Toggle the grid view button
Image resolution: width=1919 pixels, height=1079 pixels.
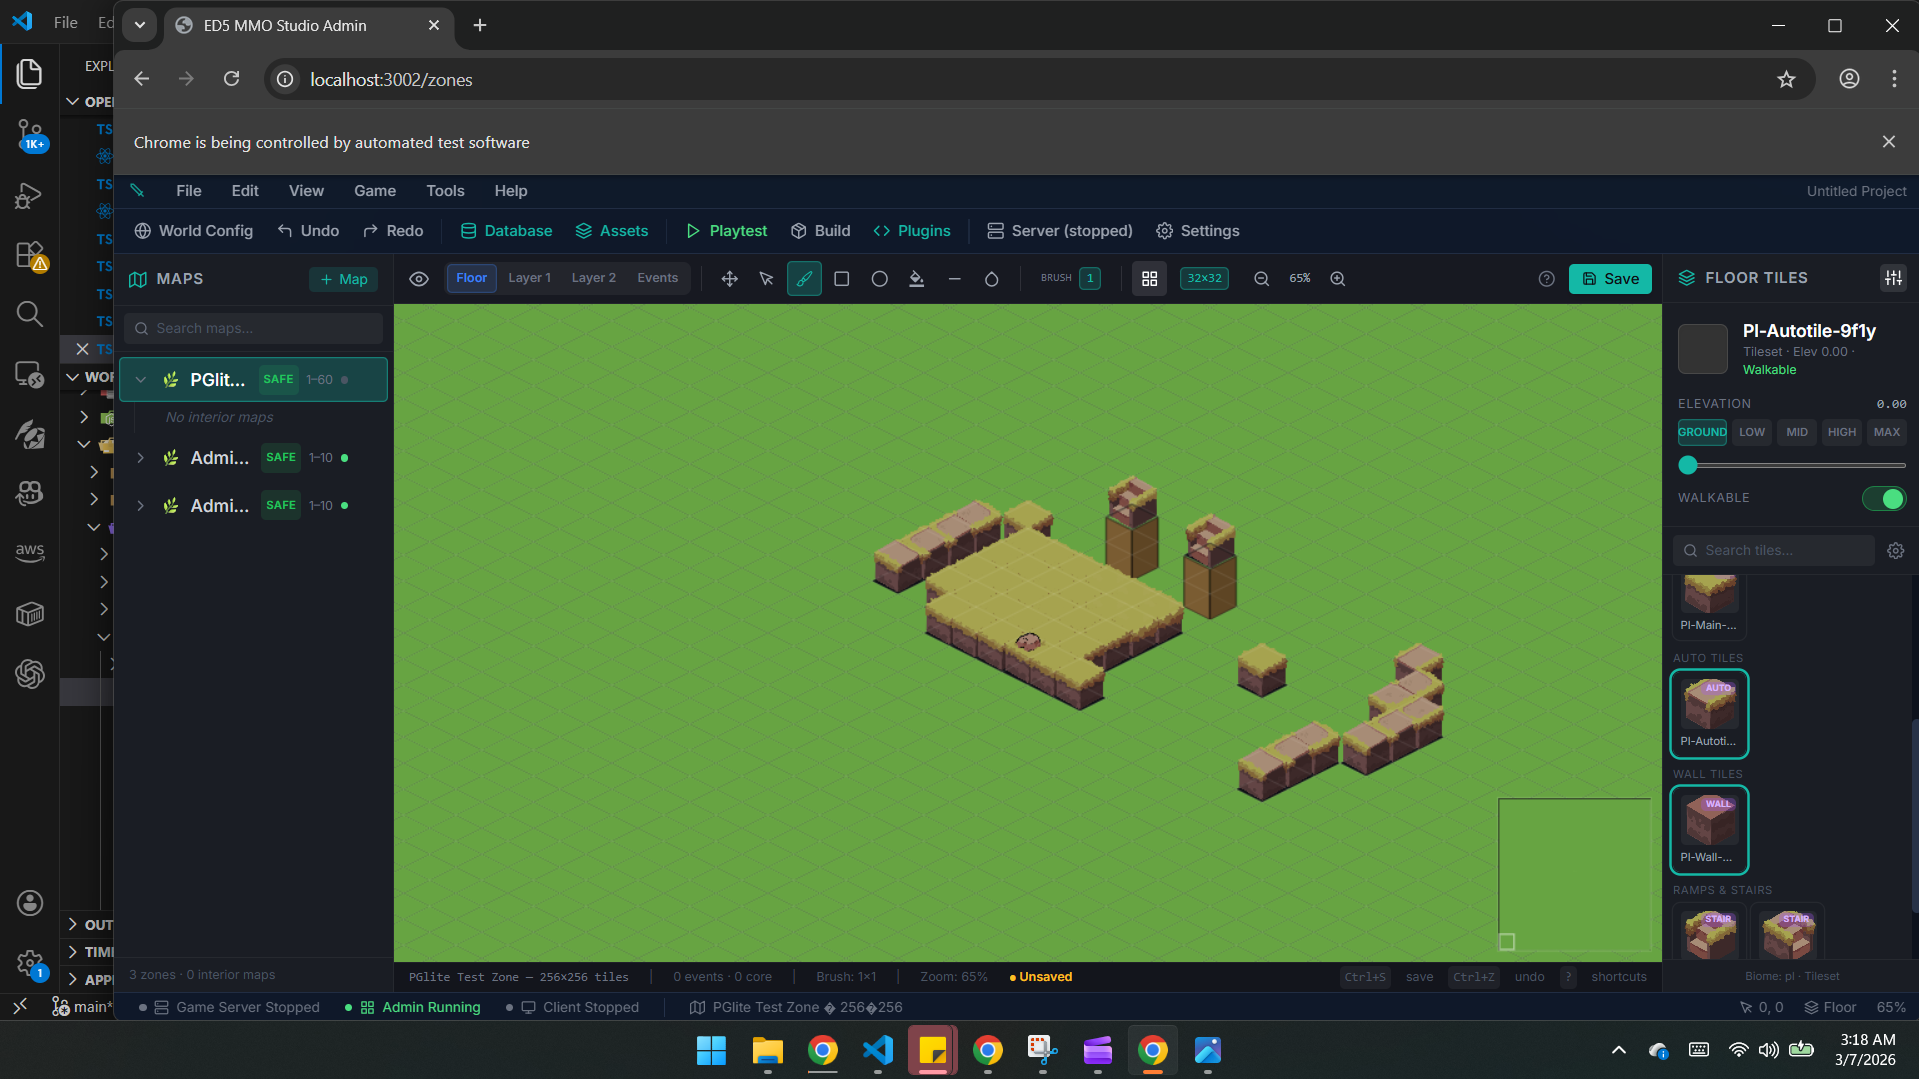pos(1150,279)
